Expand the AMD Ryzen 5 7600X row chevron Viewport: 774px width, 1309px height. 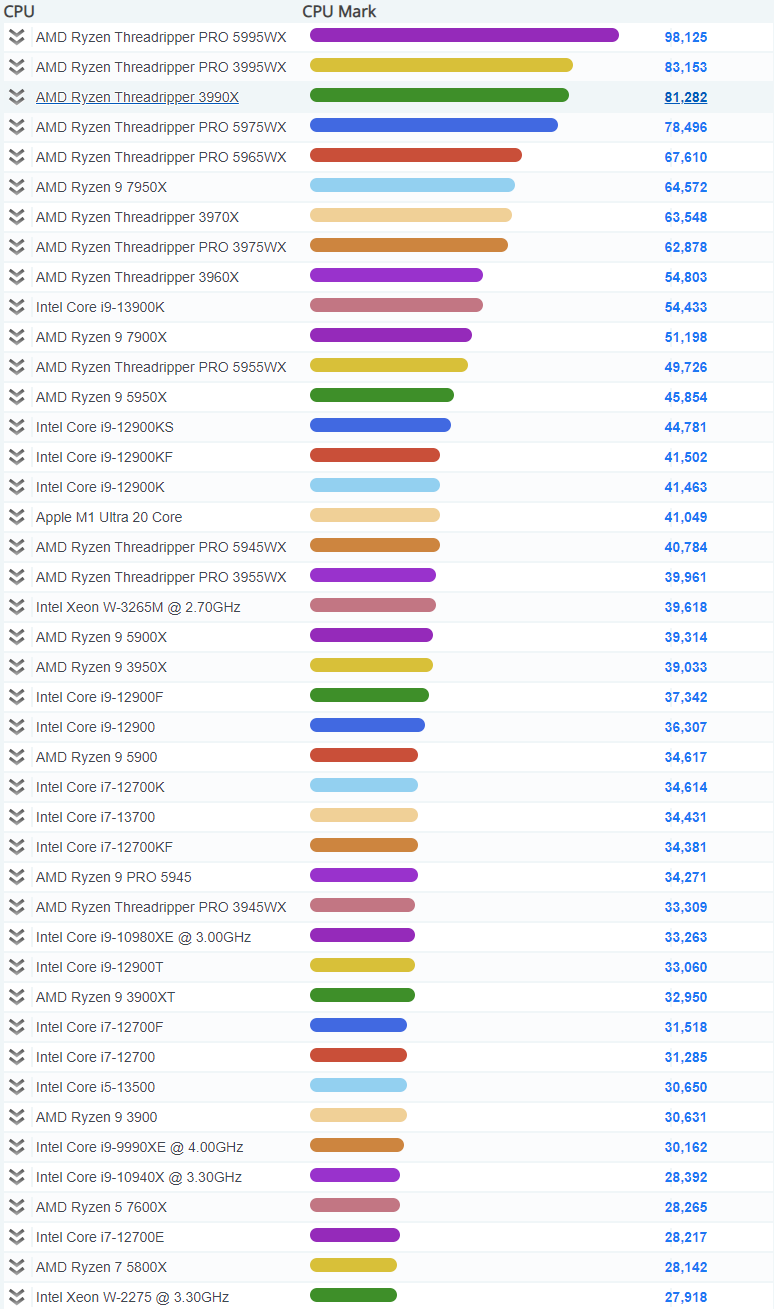click(x=16, y=1207)
